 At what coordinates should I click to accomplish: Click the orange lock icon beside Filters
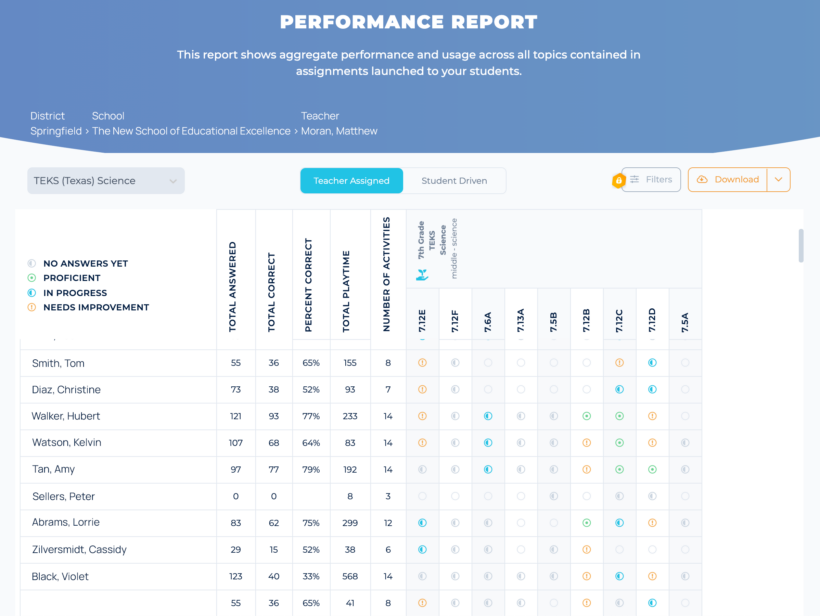click(x=619, y=181)
